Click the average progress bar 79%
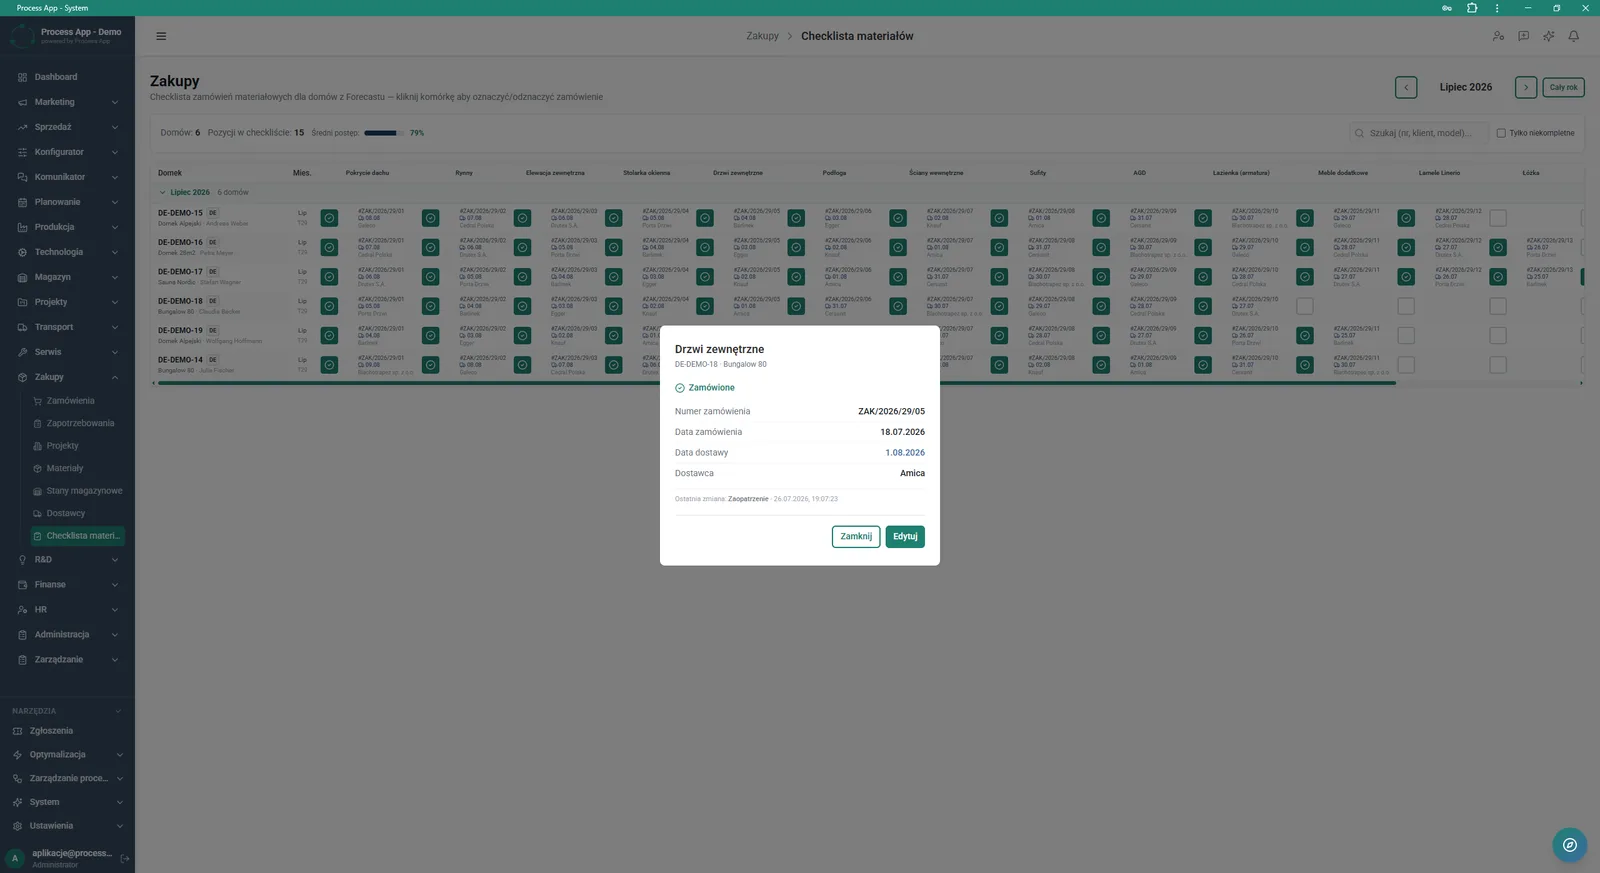Screen dimensions: 1600x873 [x=382, y=133]
